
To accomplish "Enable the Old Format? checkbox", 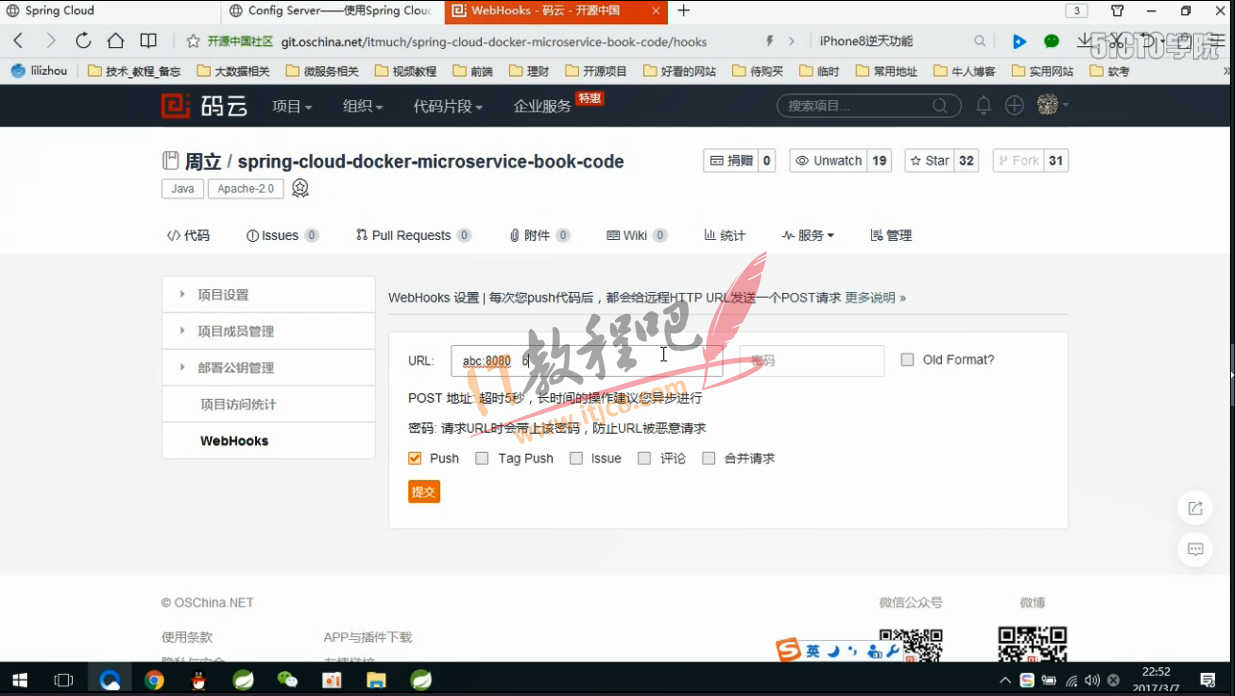I will (x=907, y=360).
